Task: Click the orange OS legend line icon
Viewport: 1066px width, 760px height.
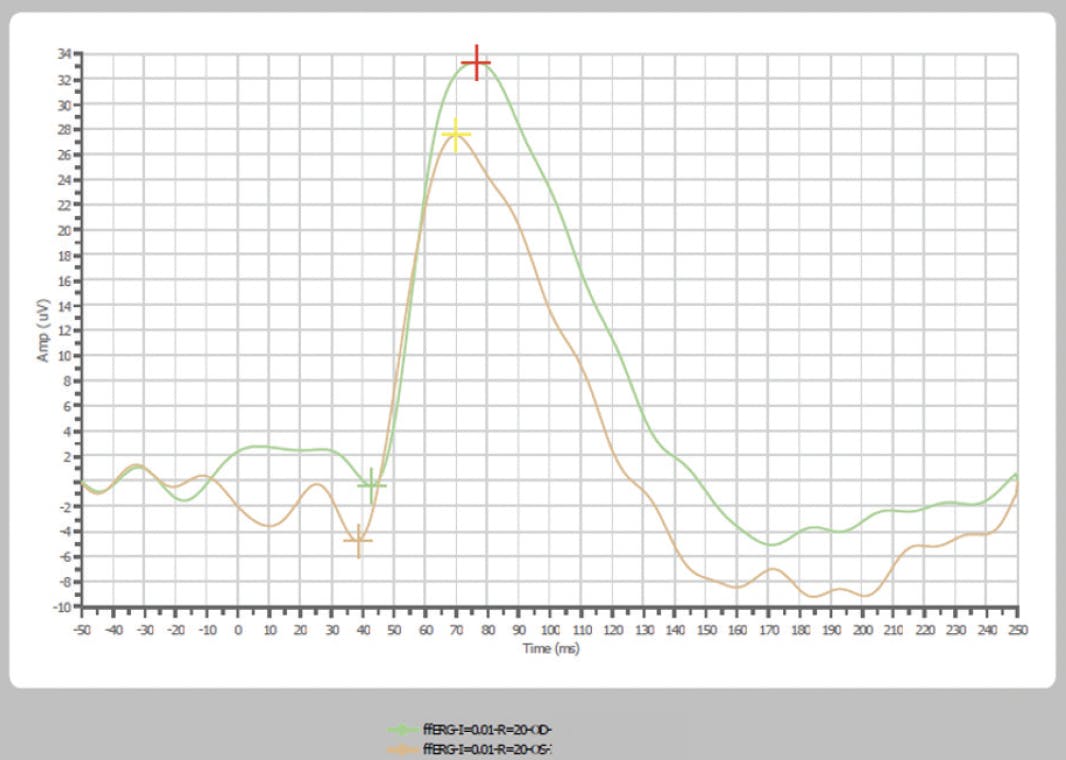Action: 404,748
